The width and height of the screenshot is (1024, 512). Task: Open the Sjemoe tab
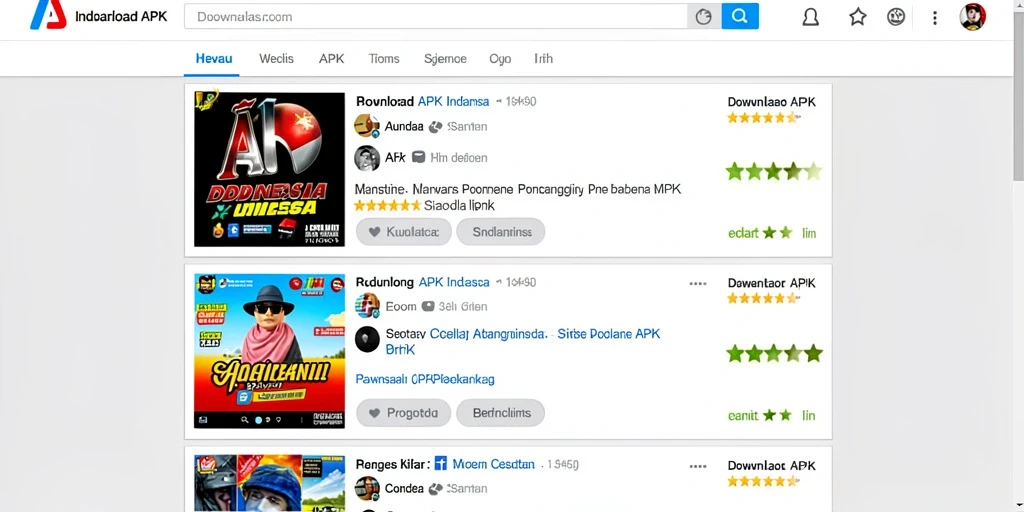[x=445, y=59]
